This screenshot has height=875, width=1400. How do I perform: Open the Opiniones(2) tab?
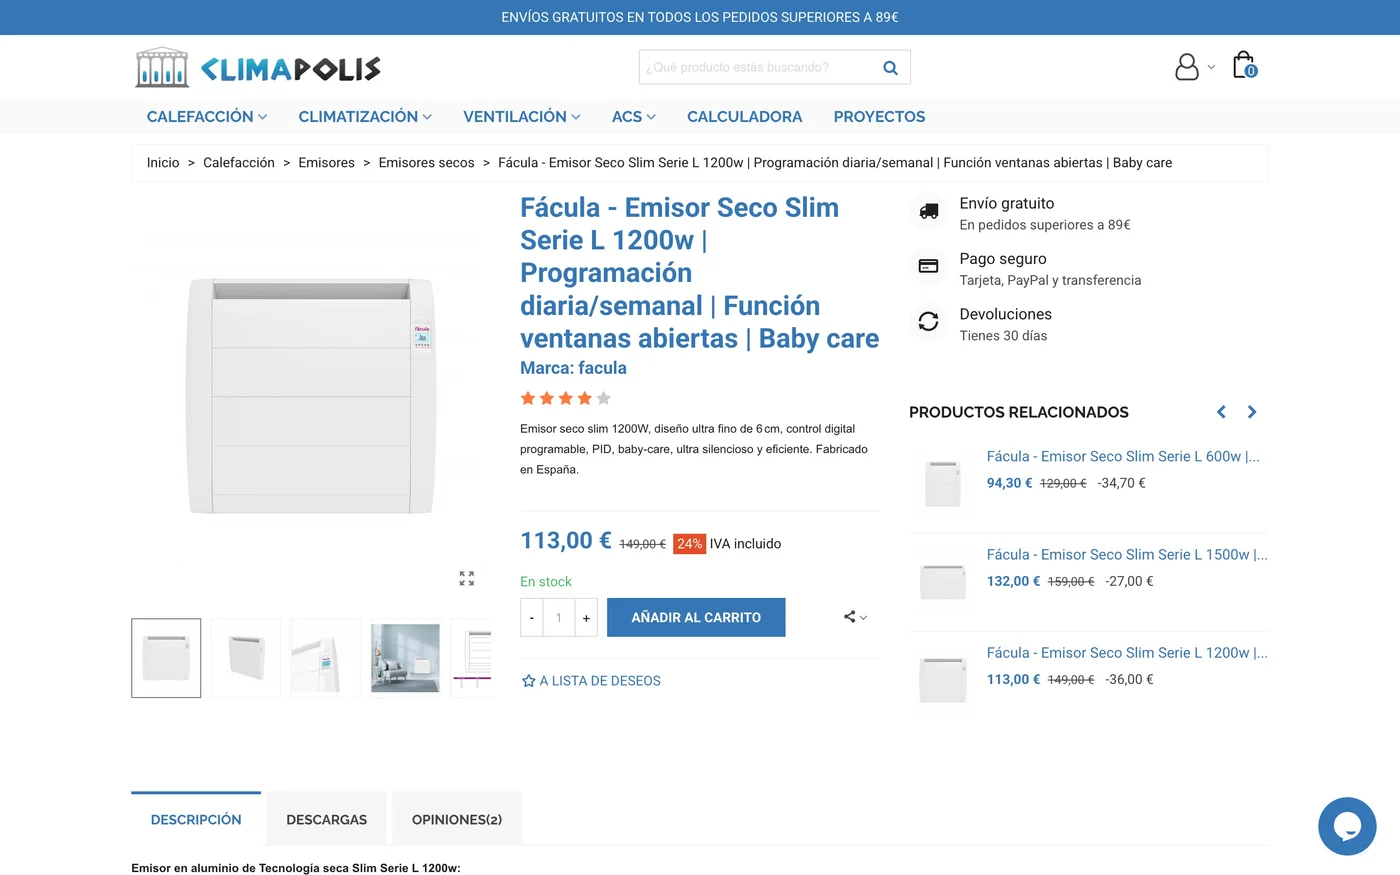pyautogui.click(x=457, y=819)
